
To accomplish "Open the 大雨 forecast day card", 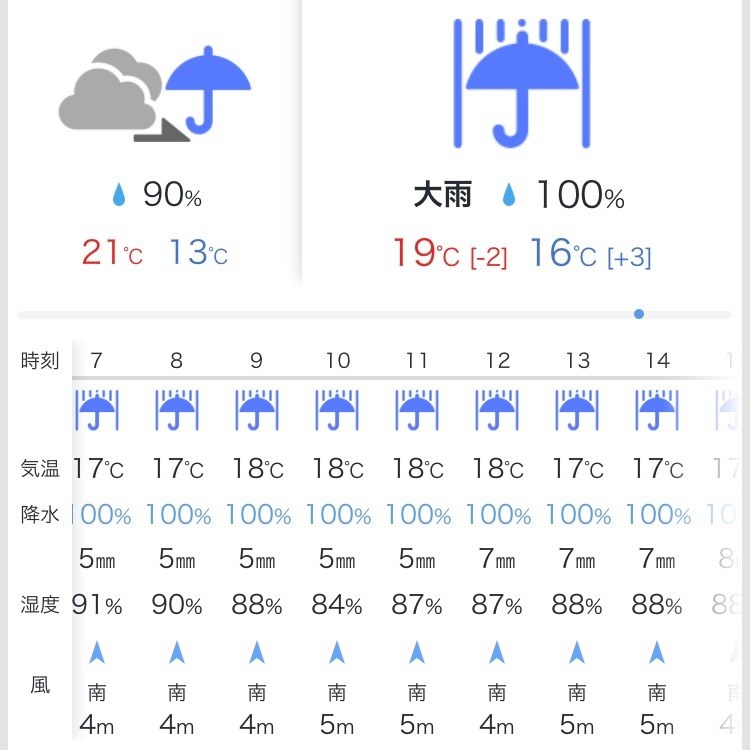I will pyautogui.click(x=522, y=143).
